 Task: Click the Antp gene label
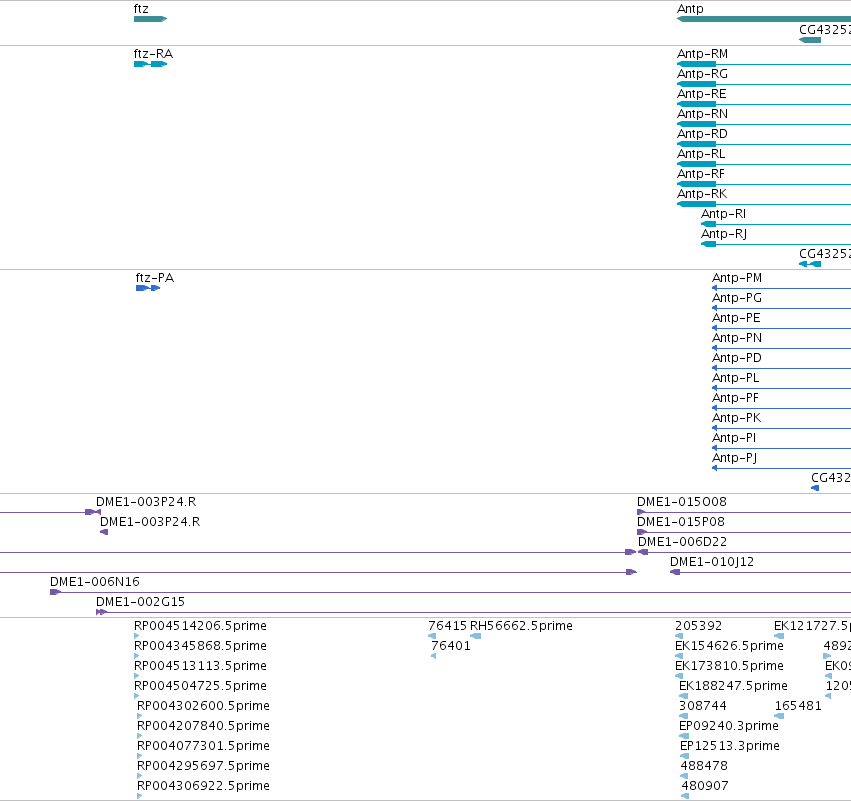click(690, 9)
